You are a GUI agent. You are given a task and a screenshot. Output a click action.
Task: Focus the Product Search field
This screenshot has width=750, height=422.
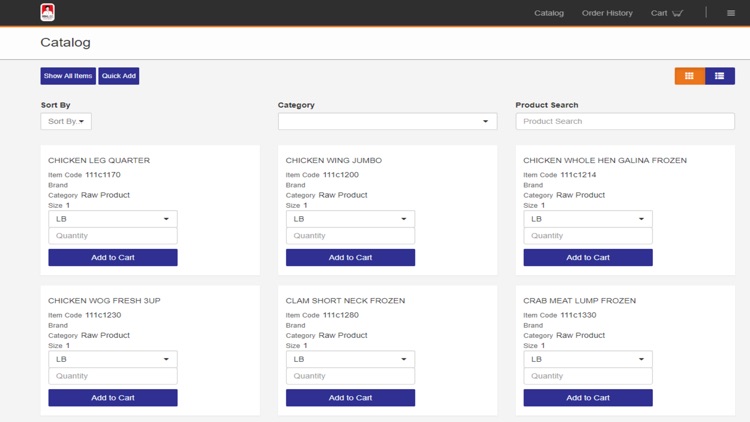pos(625,121)
